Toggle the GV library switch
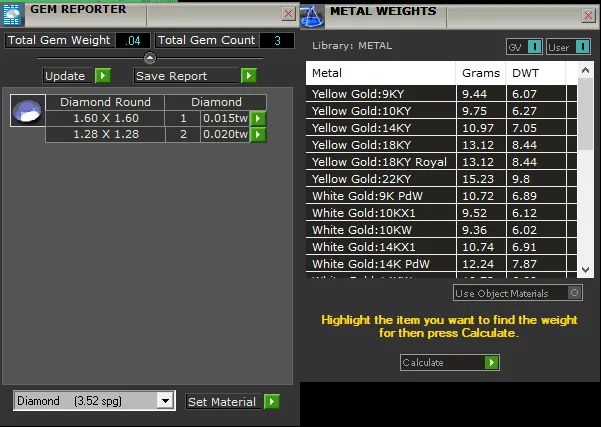Screen dimensions: 601x427 coord(534,47)
